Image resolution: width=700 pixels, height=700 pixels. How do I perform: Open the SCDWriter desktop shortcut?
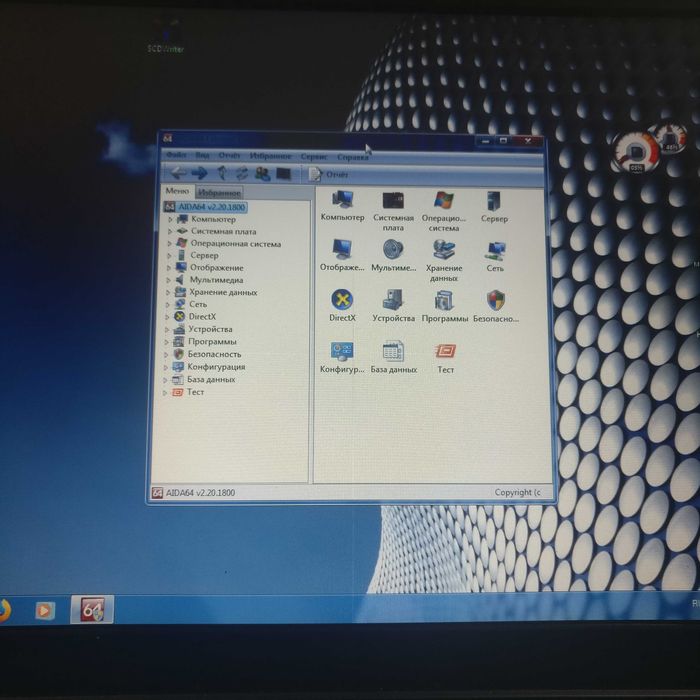[x=166, y=38]
